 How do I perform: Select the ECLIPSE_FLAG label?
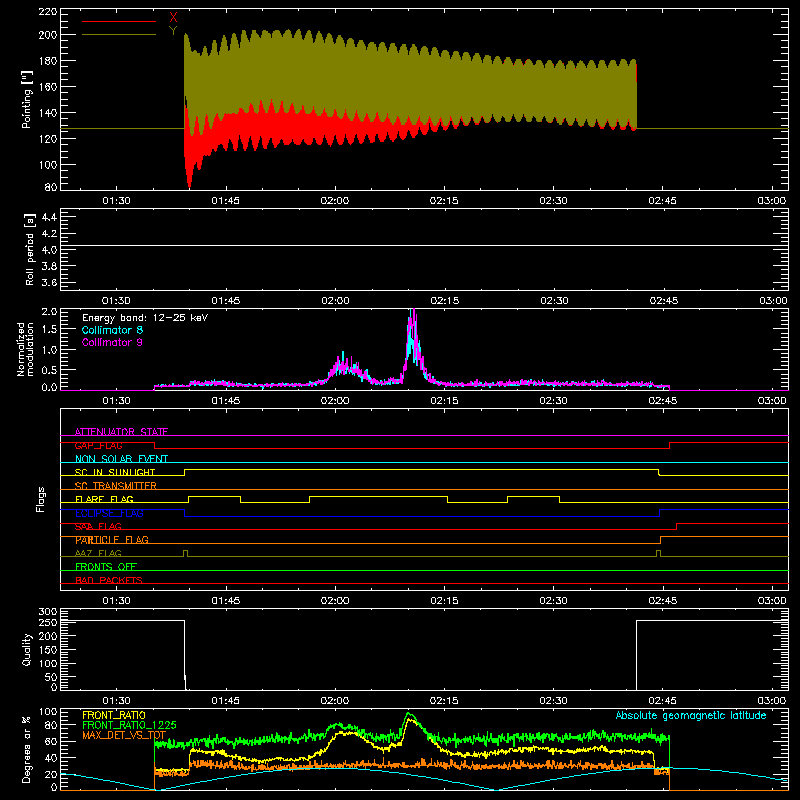pos(109,513)
